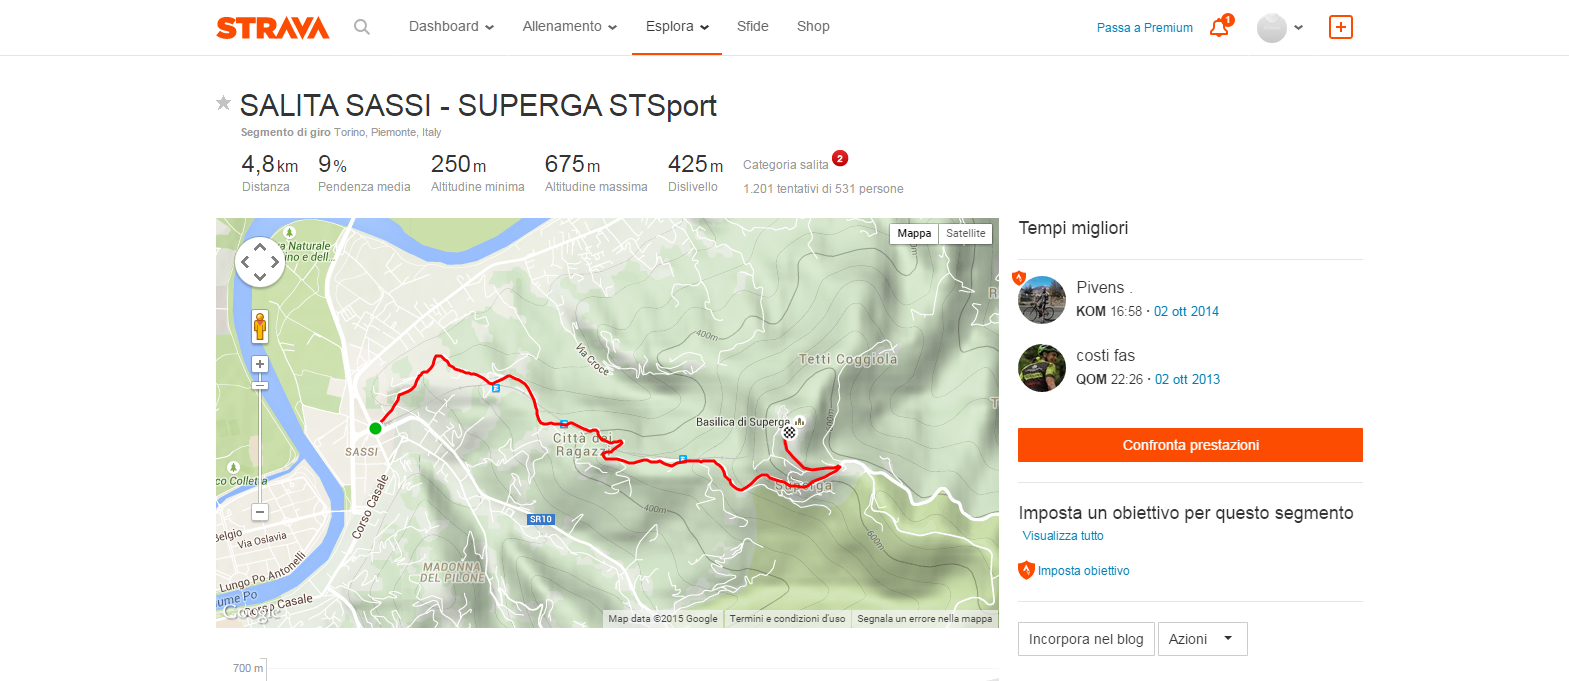This screenshot has width=1569, height=681.
Task: Zoom in on the map
Action: point(260,364)
